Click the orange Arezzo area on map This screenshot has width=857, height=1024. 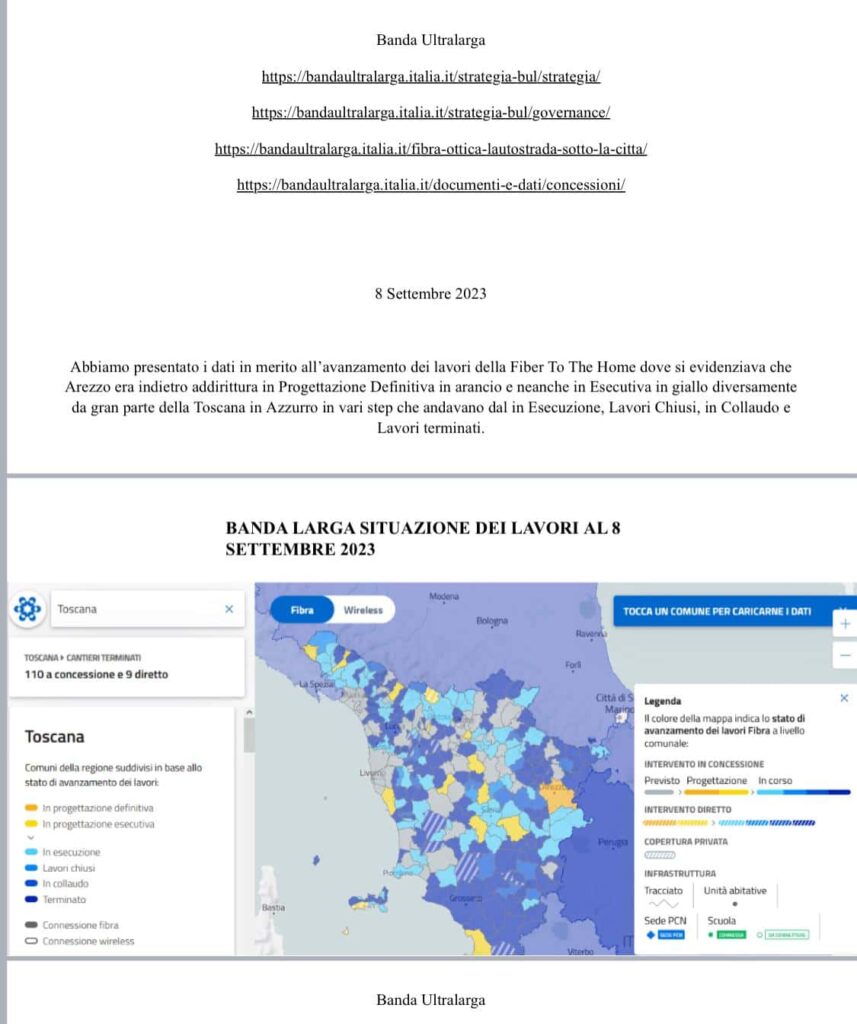coord(557,797)
